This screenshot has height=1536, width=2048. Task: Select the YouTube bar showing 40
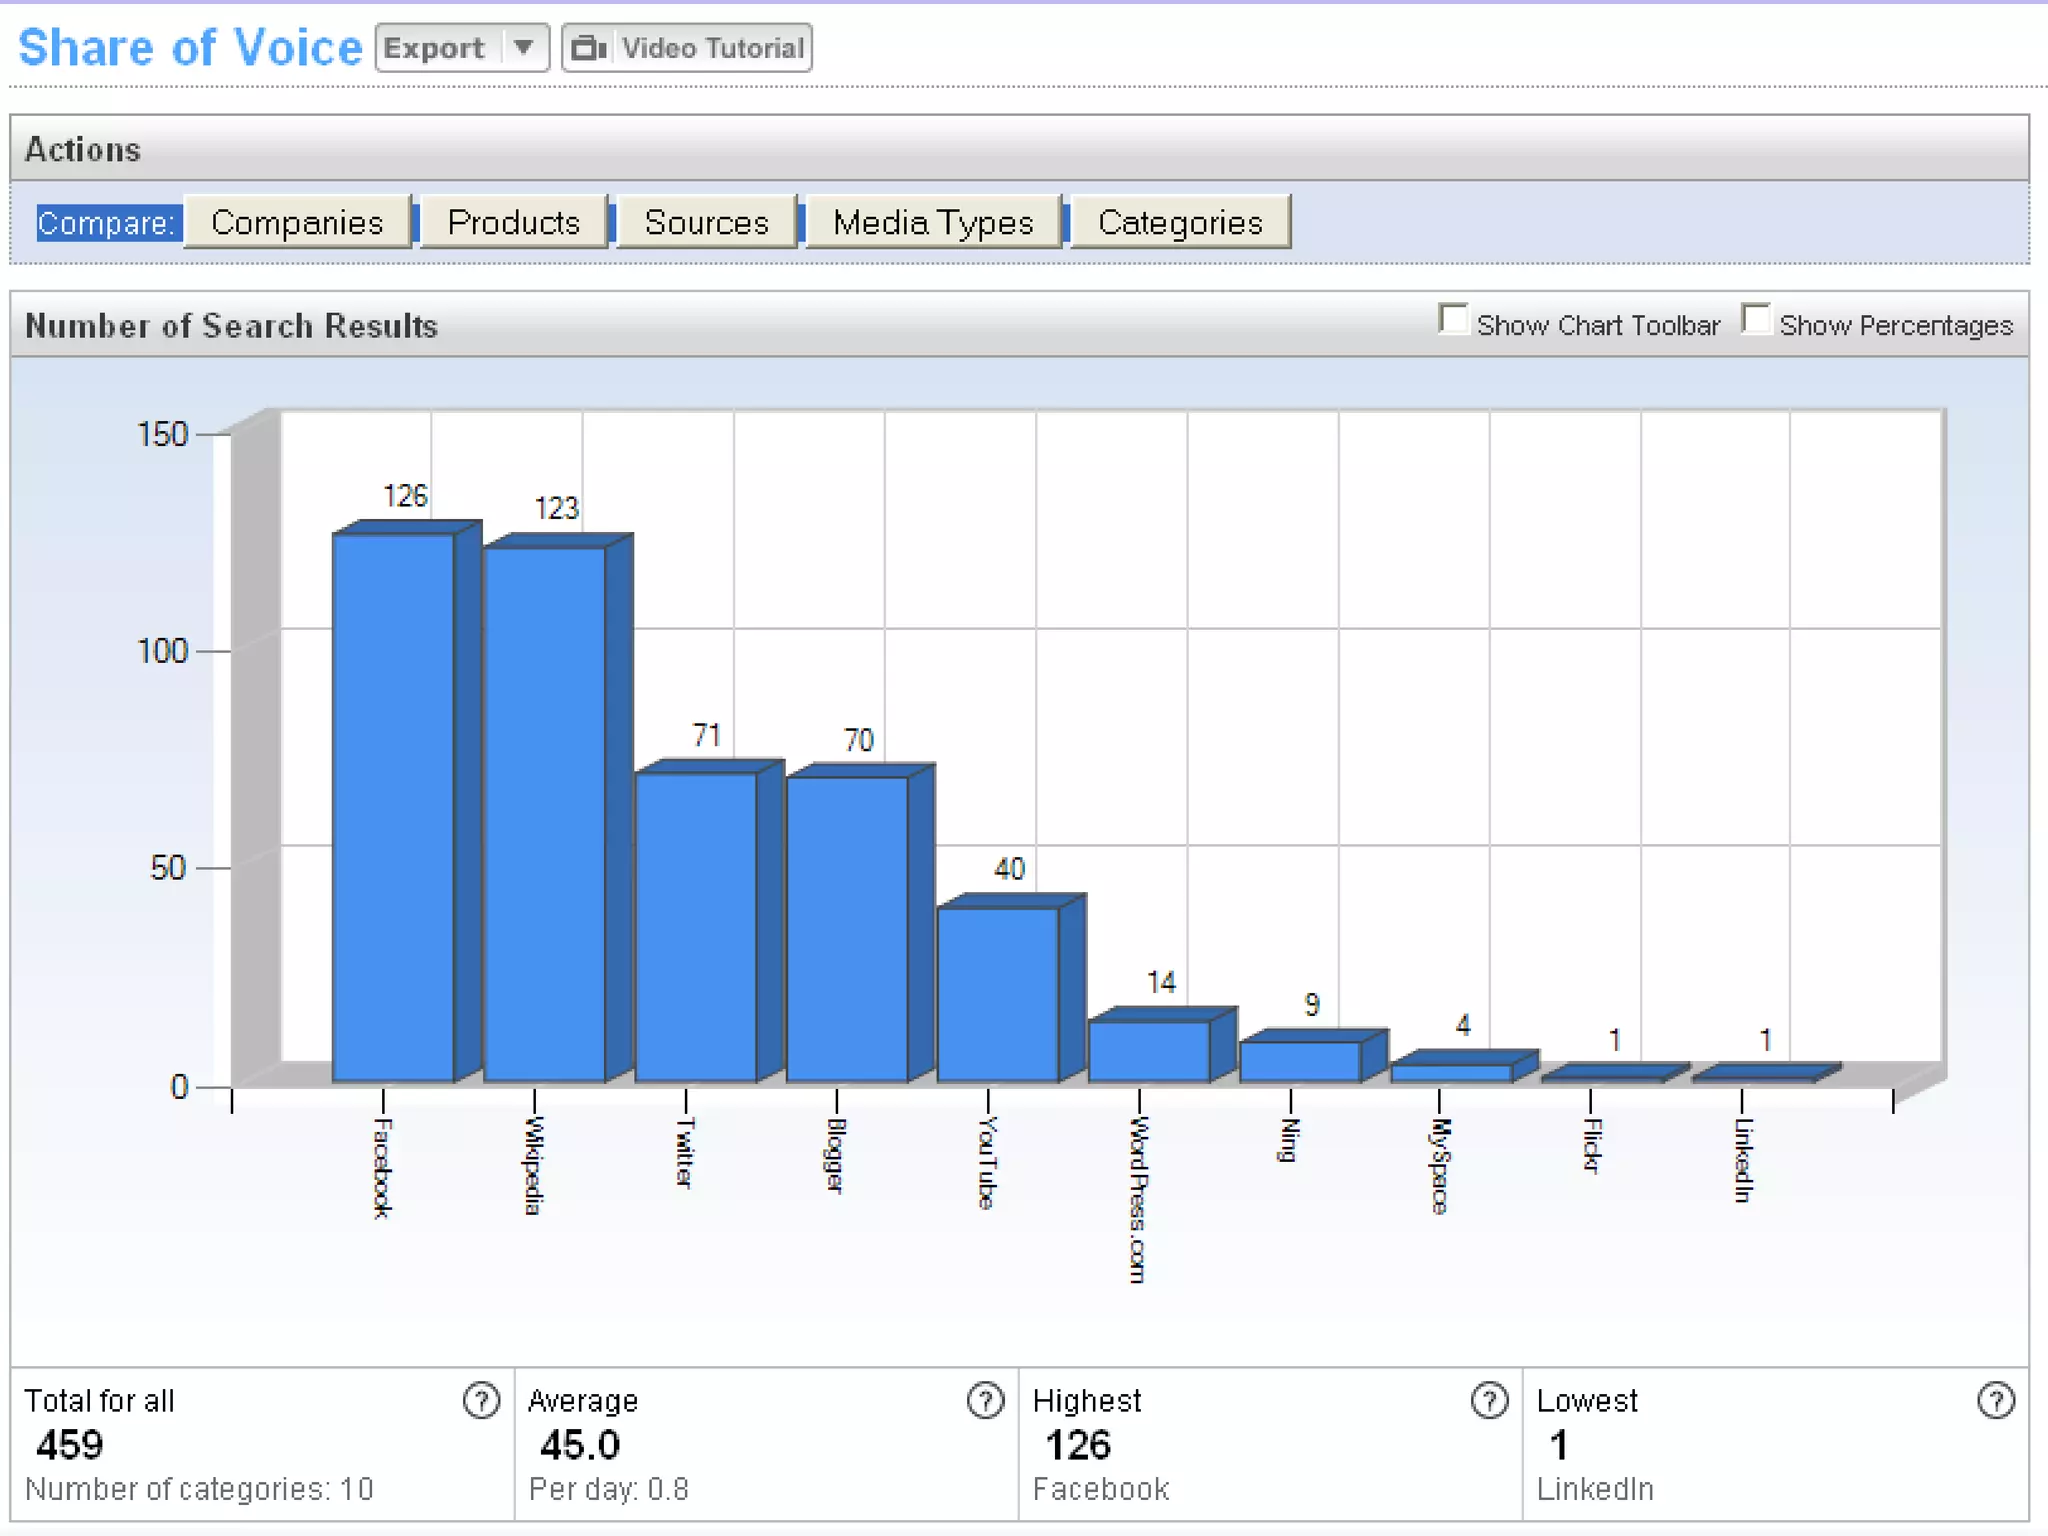[x=998, y=995]
